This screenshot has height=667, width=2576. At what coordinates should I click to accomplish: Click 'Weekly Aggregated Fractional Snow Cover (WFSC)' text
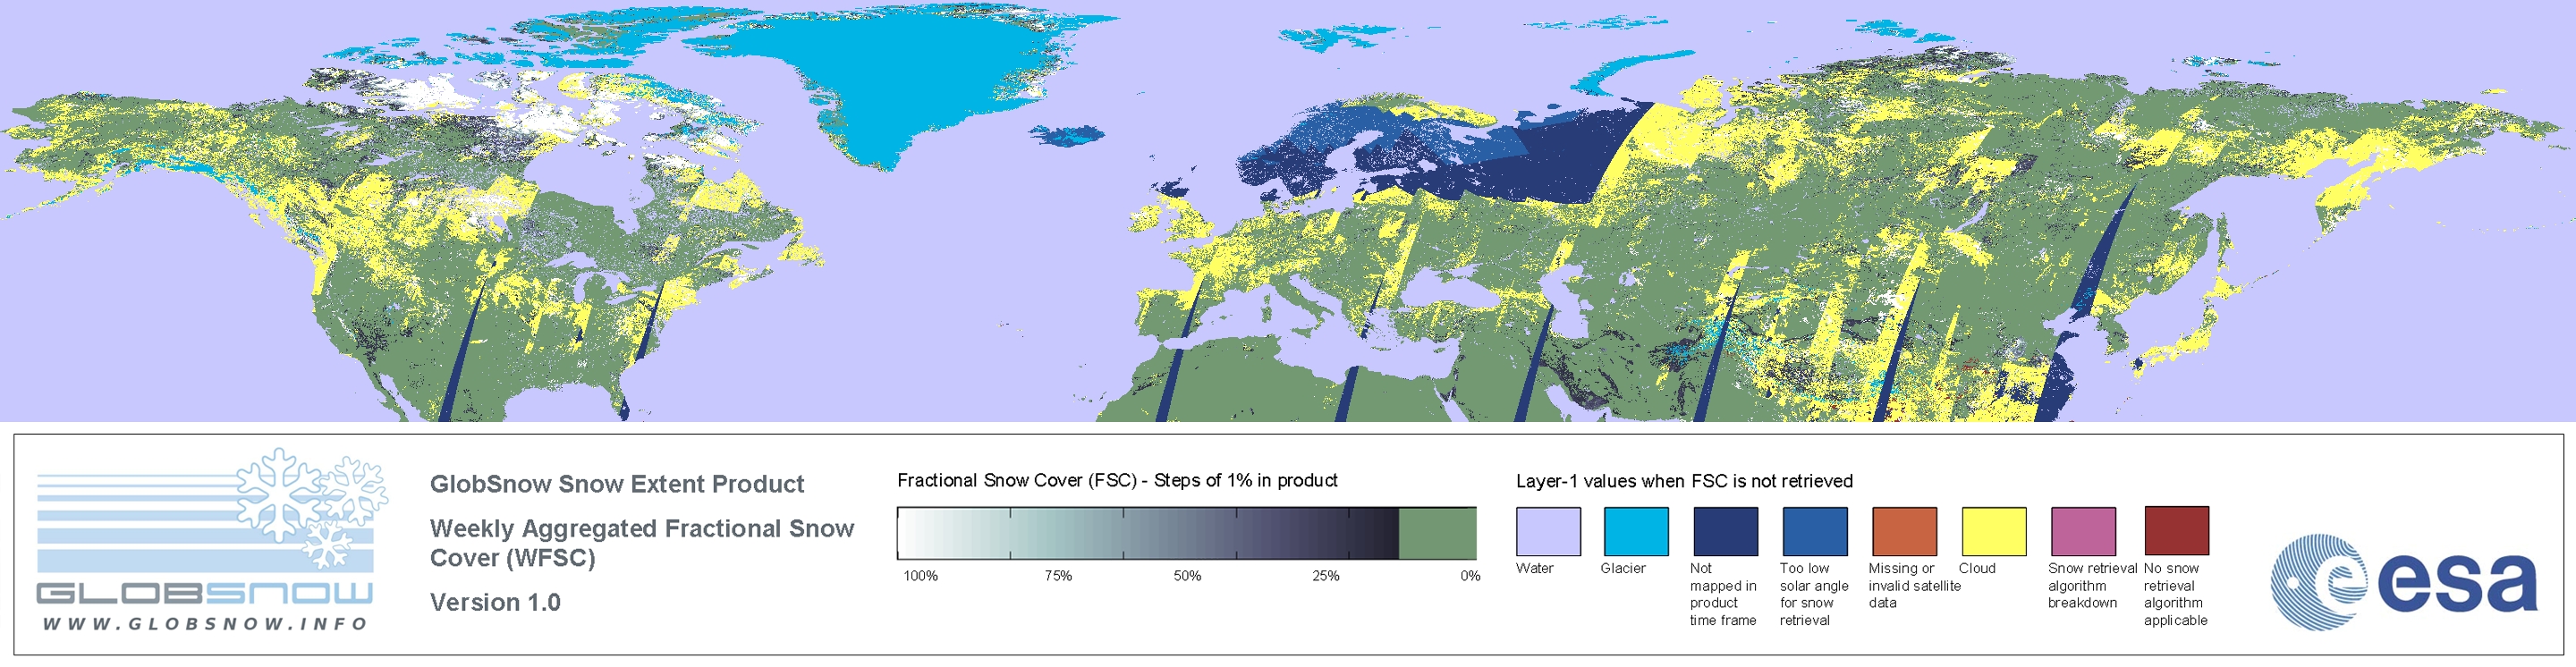click(642, 543)
